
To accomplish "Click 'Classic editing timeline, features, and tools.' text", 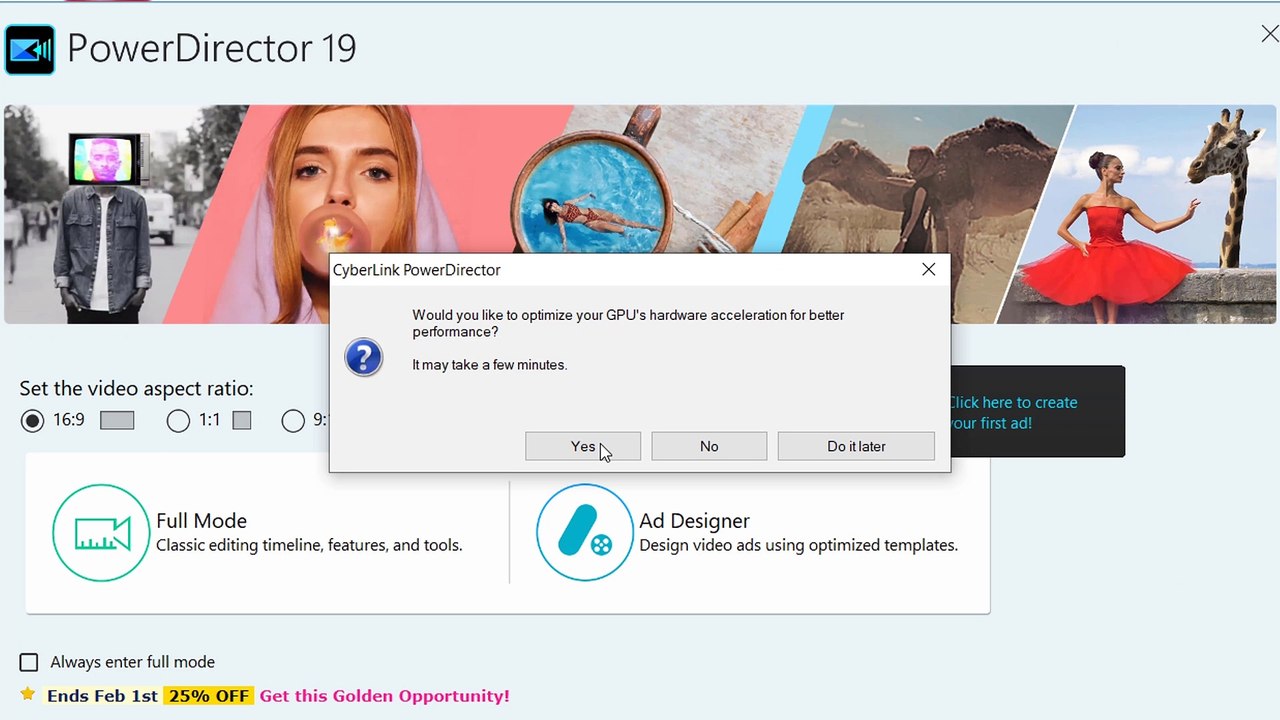I will 309,545.
